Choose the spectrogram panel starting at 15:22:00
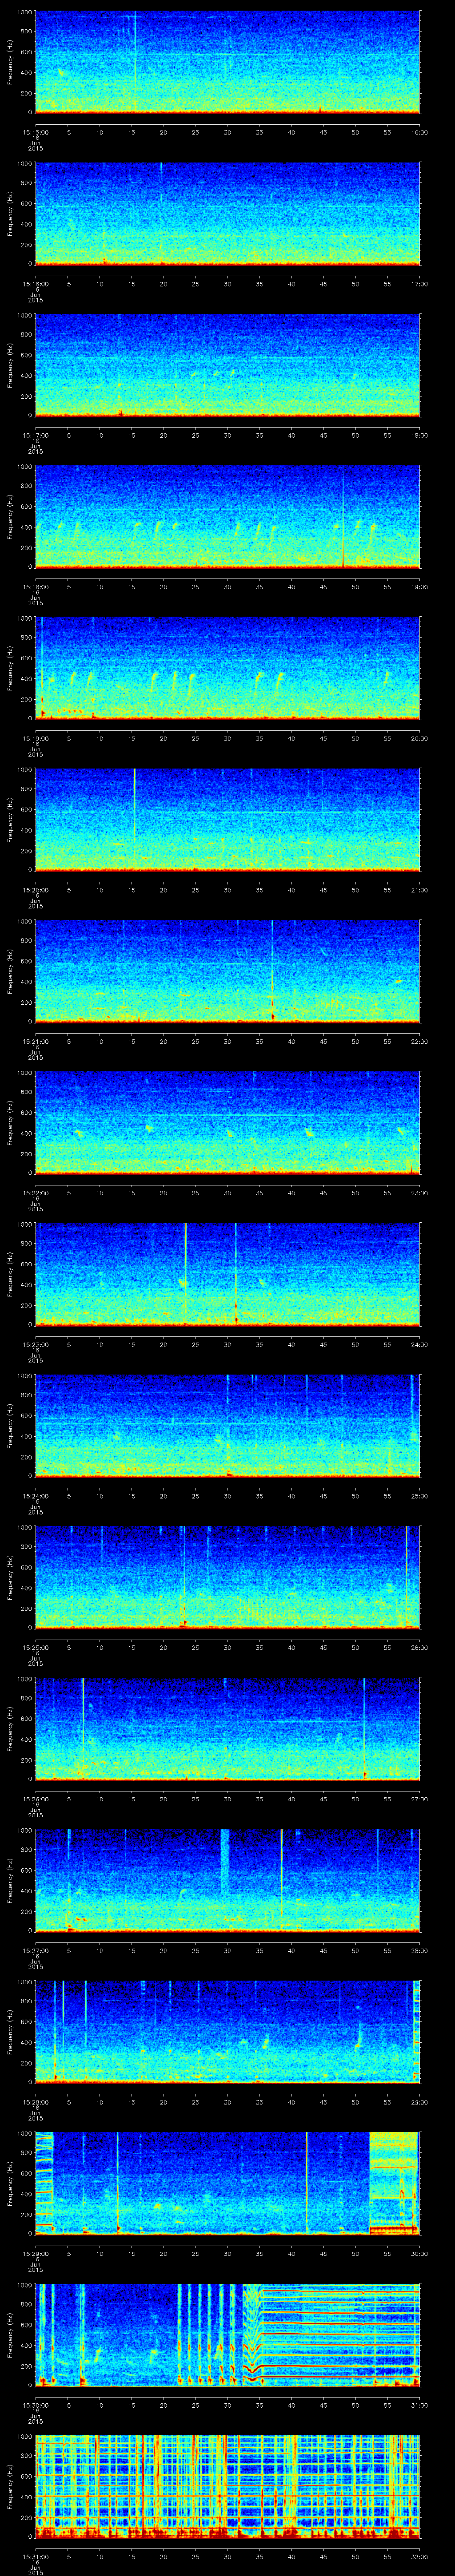The image size is (455, 2576). tap(228, 1123)
